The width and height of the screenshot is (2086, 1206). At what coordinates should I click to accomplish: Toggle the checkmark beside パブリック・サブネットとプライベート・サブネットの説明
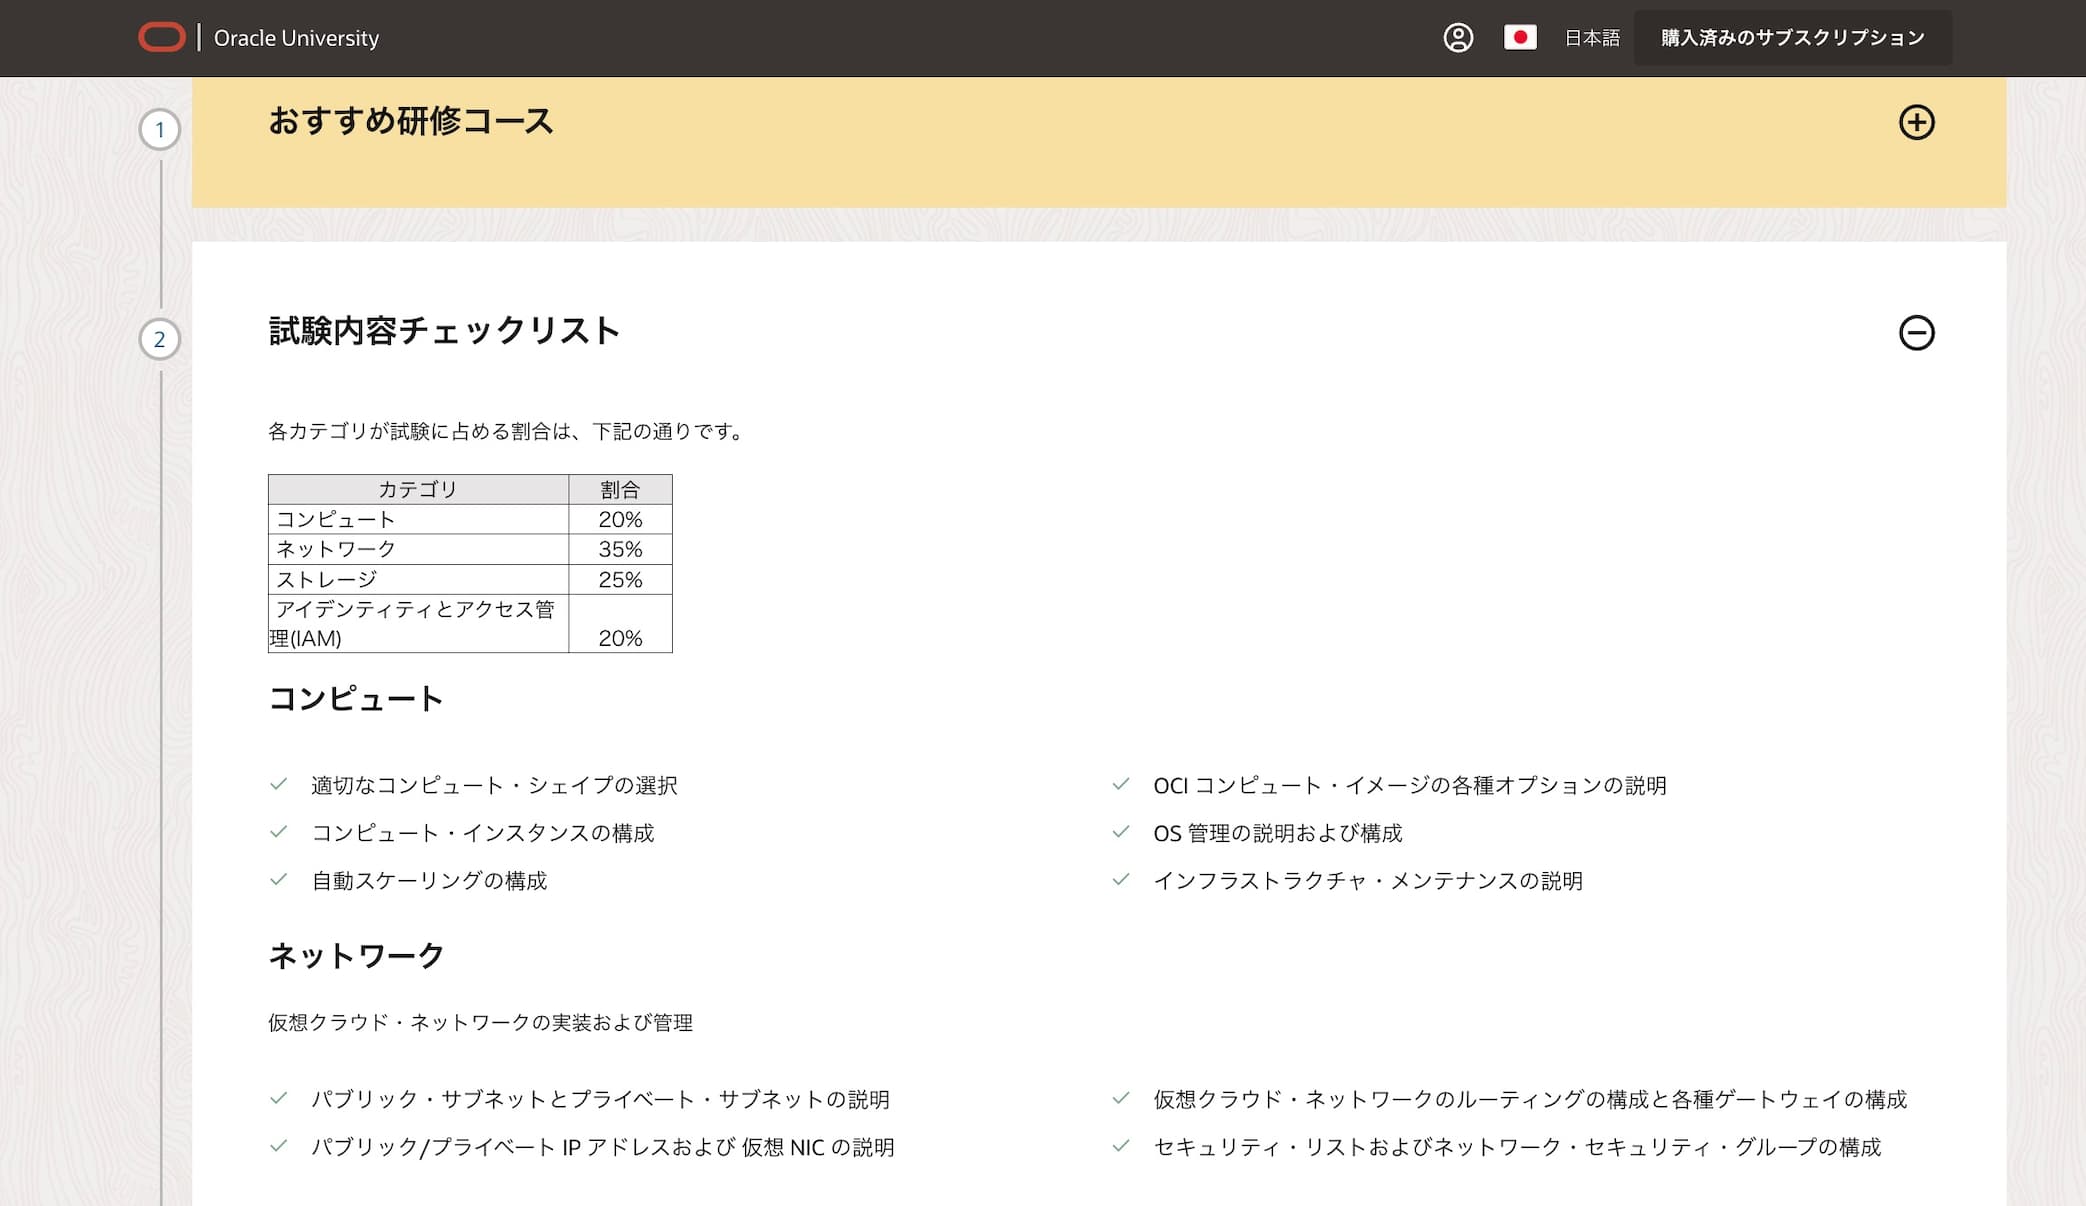click(278, 1099)
